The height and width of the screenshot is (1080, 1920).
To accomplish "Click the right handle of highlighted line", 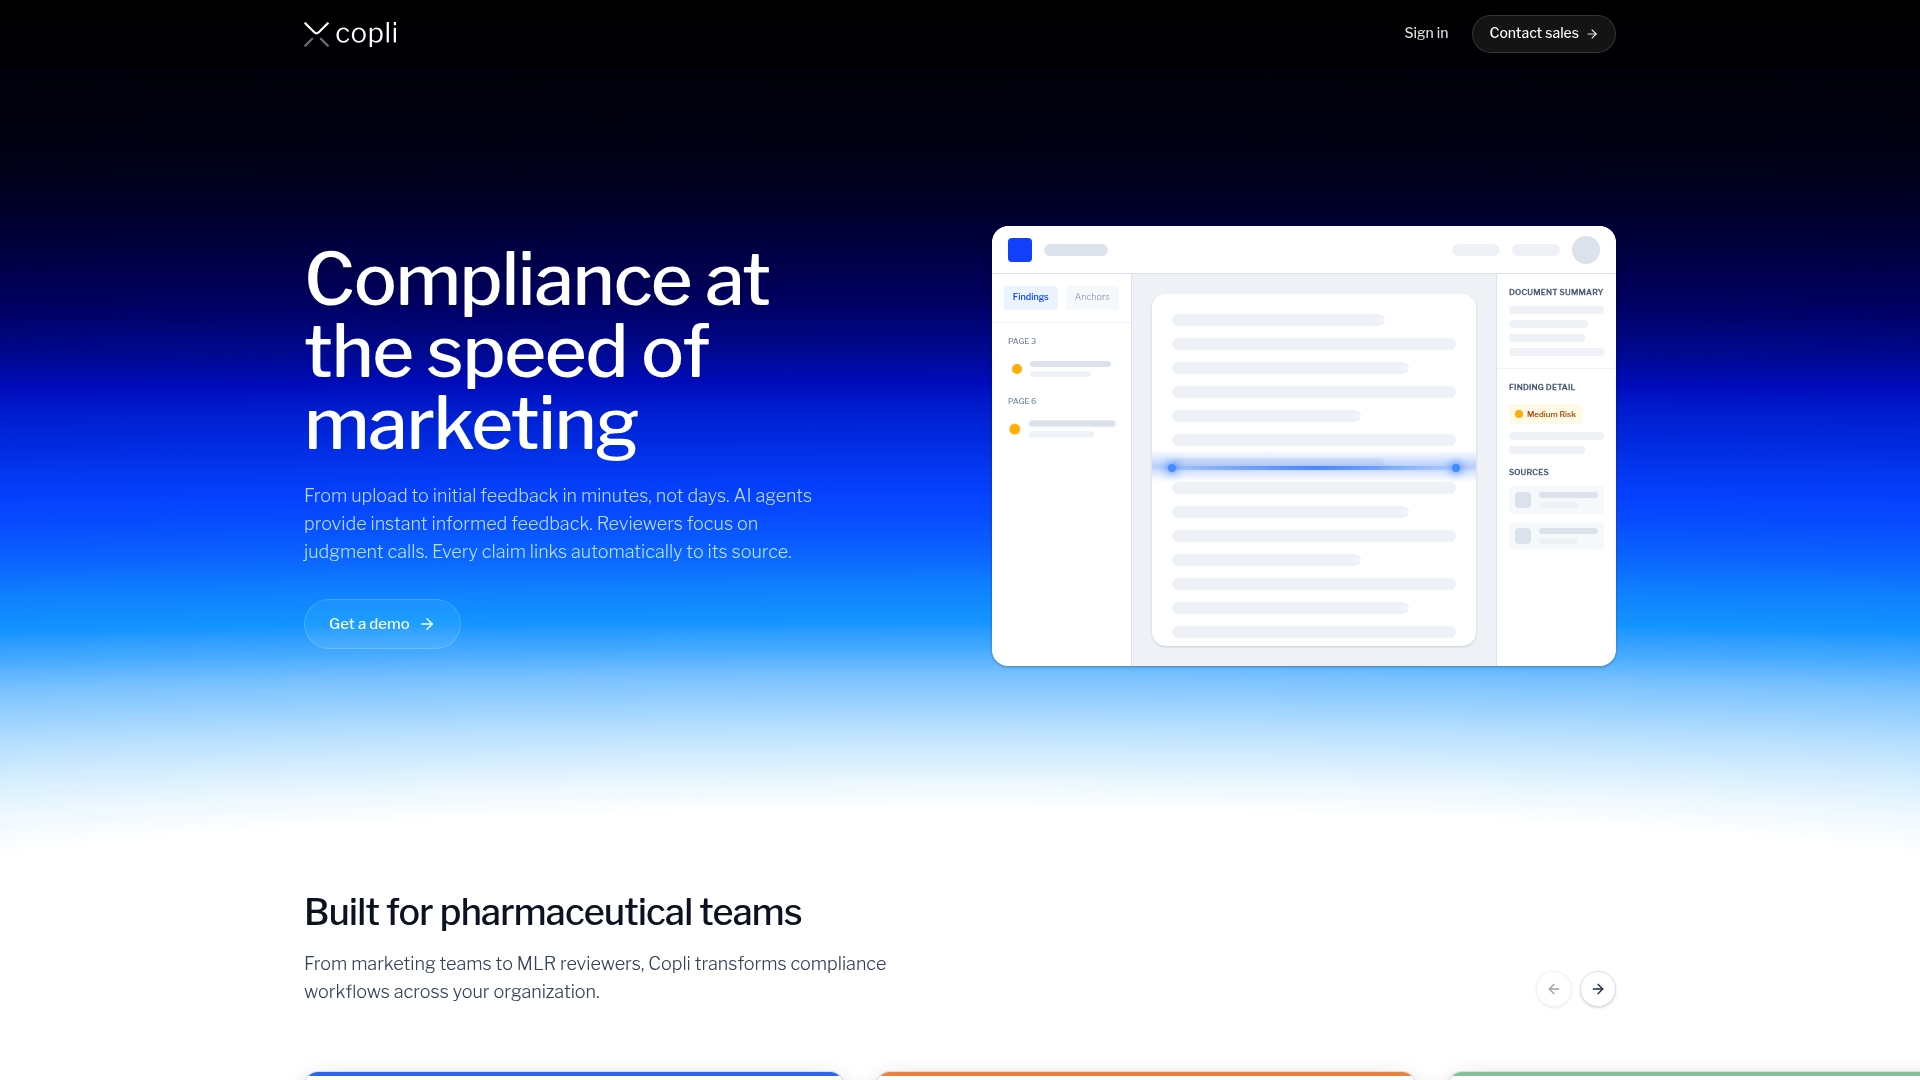I will (1456, 468).
